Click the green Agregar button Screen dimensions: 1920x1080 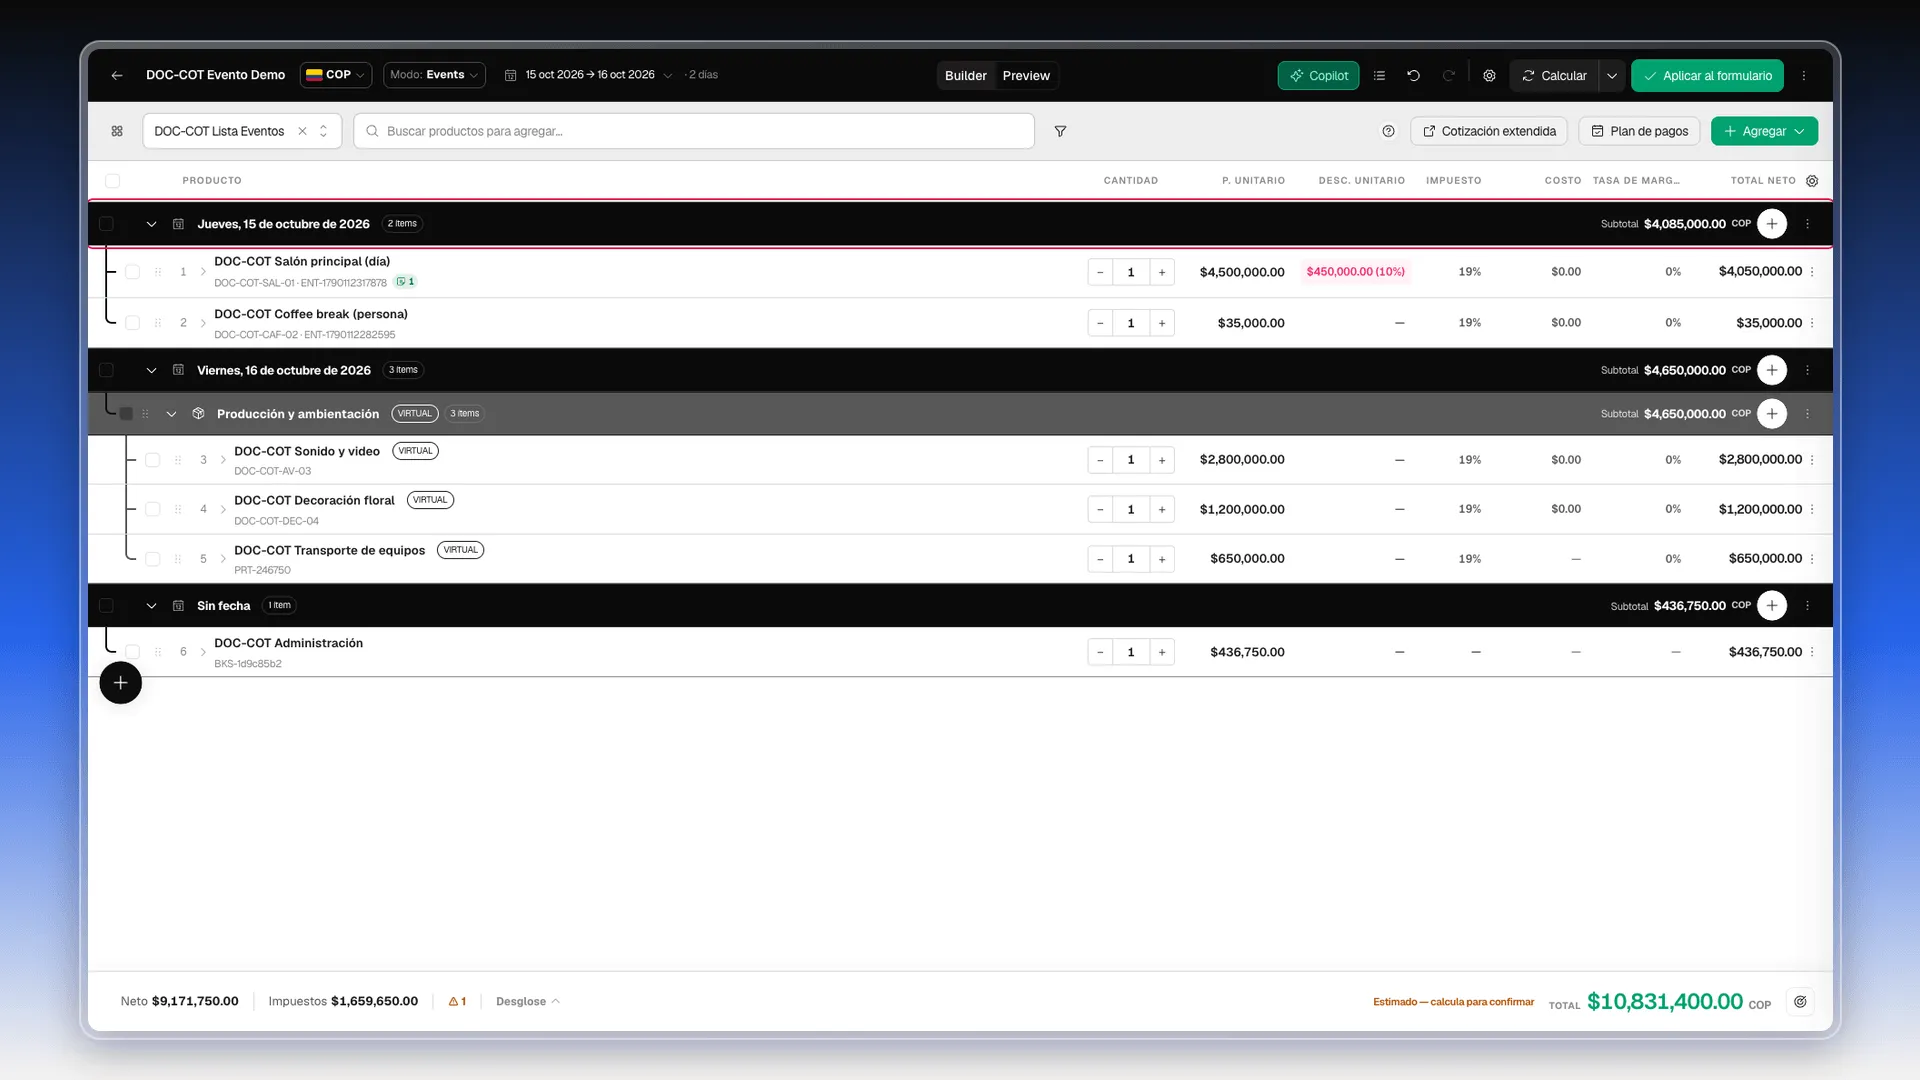click(1764, 131)
